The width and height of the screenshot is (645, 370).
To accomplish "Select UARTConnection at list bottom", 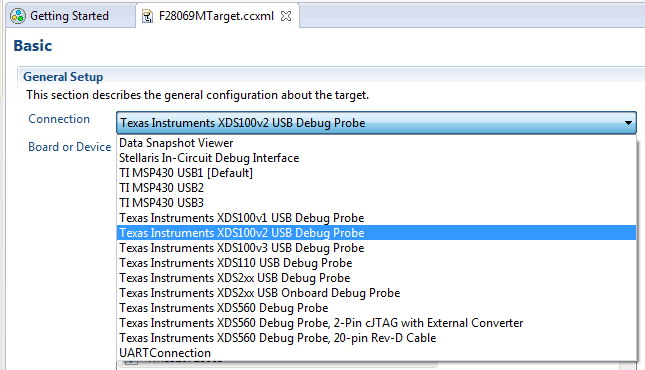I will (x=376, y=353).
